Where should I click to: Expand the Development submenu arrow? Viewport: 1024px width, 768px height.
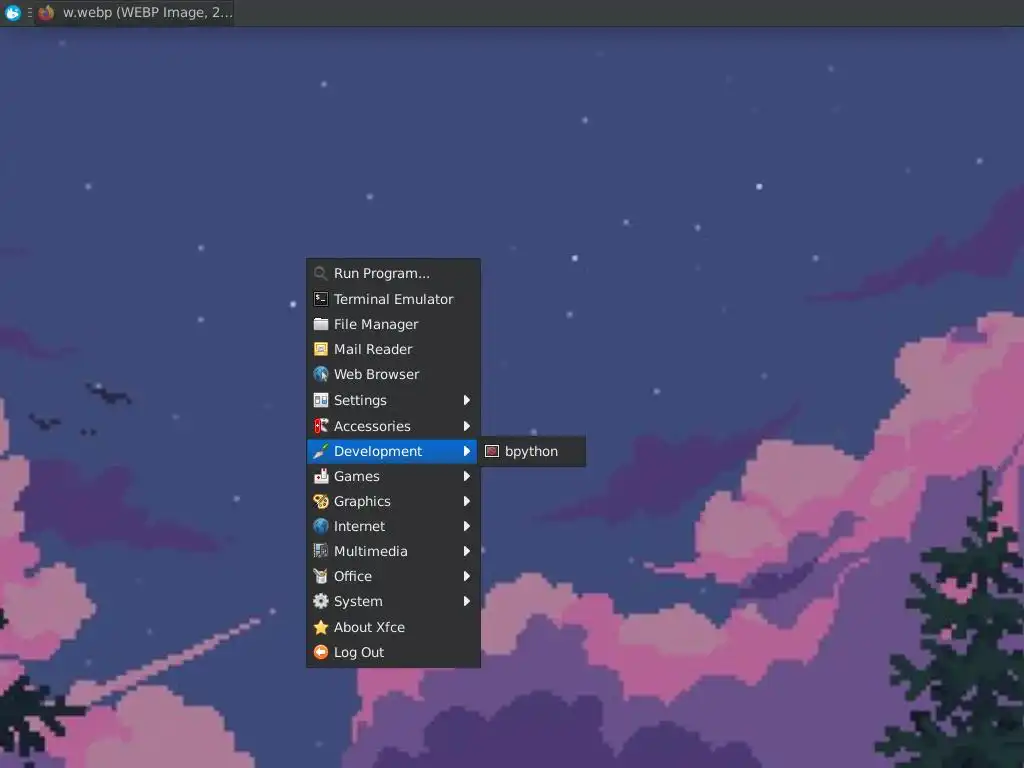tap(466, 451)
